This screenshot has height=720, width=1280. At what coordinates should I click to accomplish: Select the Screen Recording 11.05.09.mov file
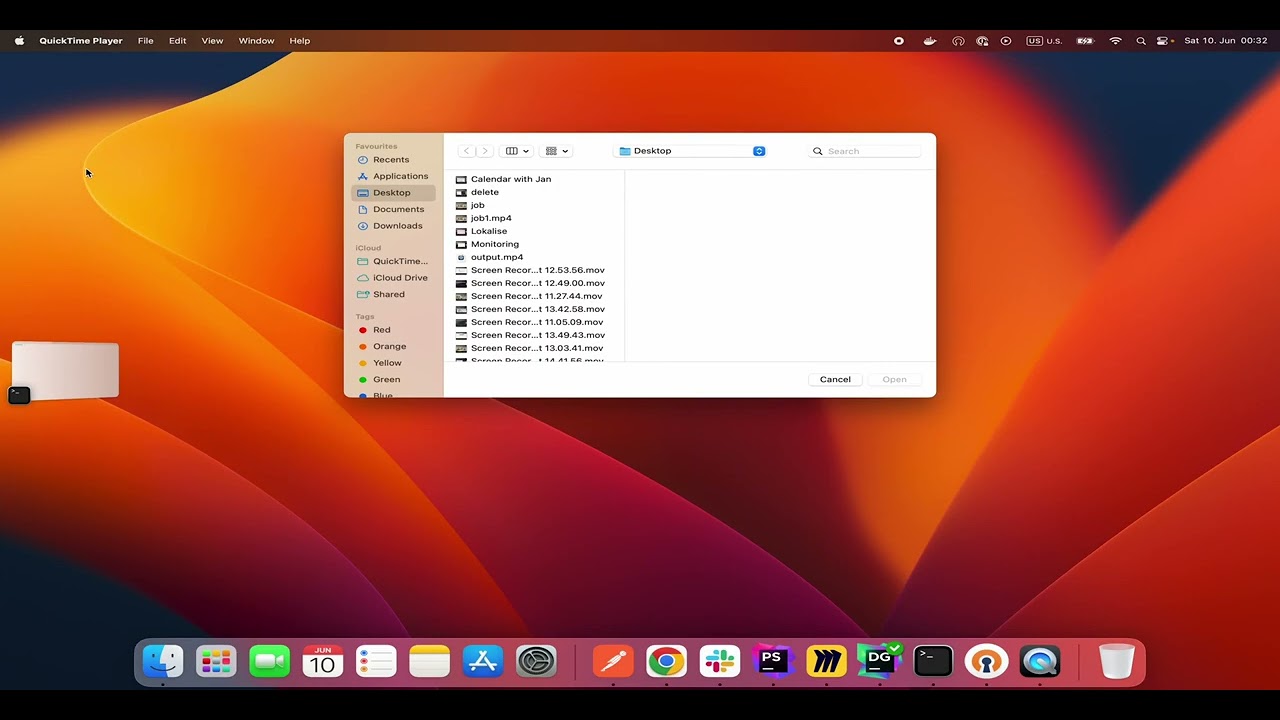pyautogui.click(x=536, y=322)
